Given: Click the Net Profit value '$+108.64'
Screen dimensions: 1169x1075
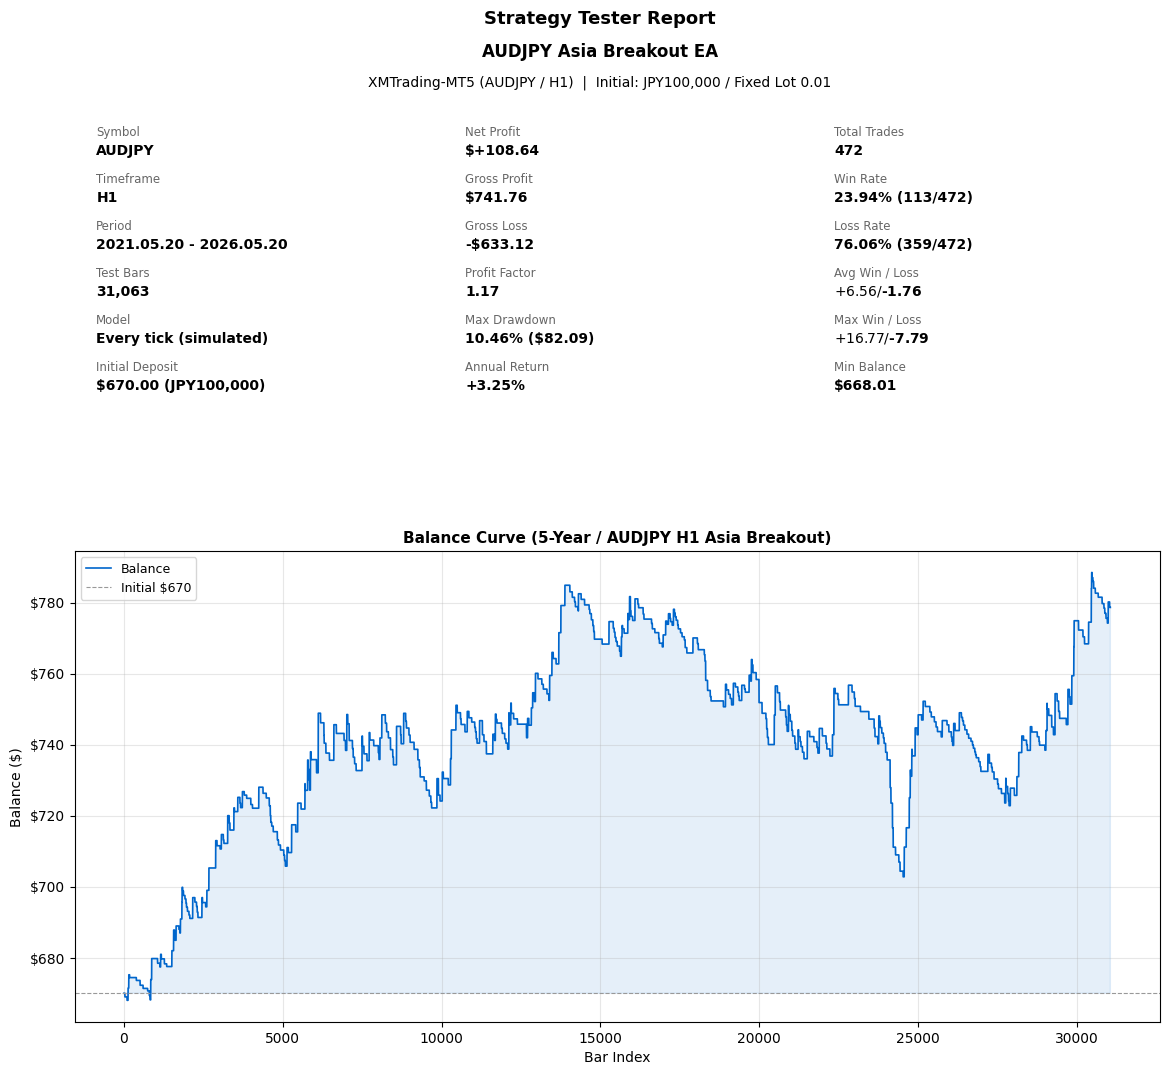Looking at the screenshot, I should coord(502,151).
